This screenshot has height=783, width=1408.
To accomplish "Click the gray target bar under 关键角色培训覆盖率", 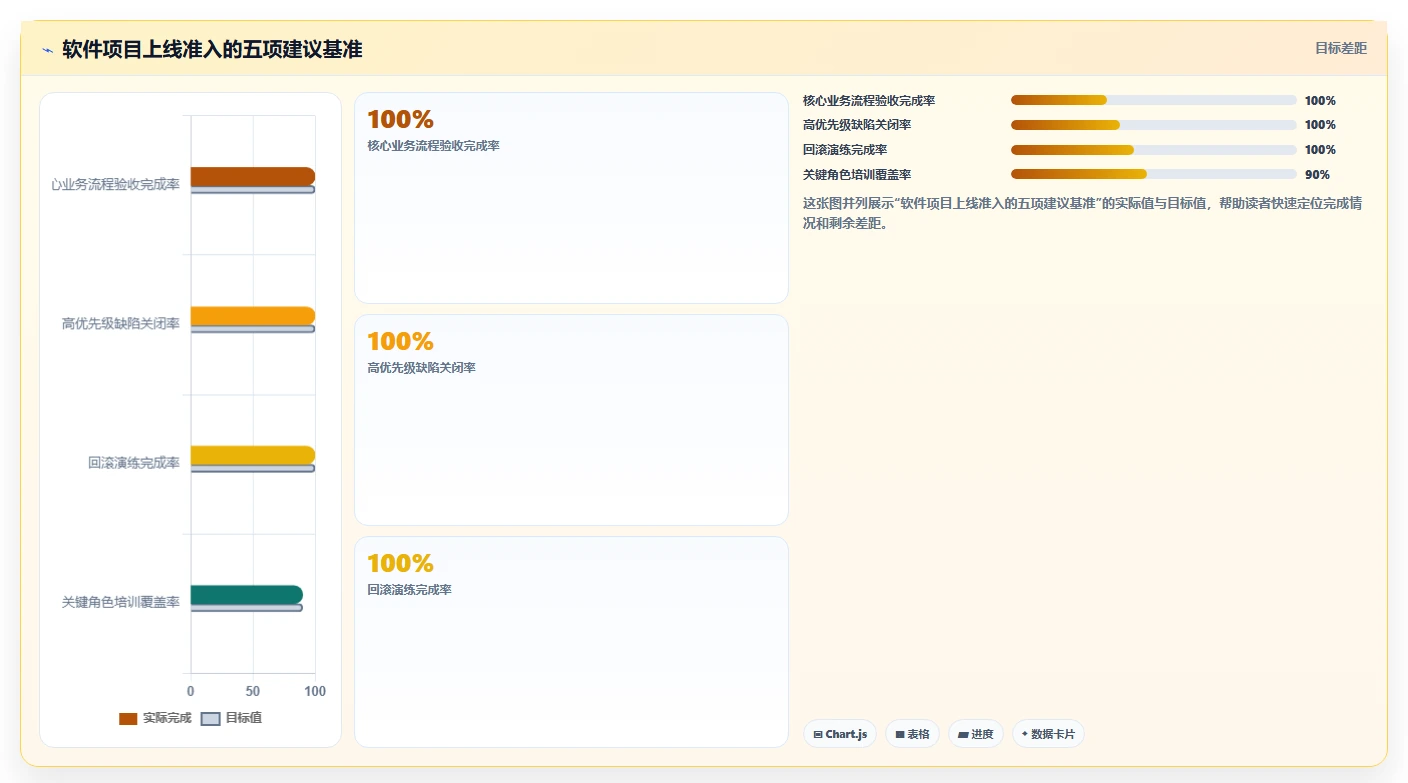I will click(x=247, y=608).
